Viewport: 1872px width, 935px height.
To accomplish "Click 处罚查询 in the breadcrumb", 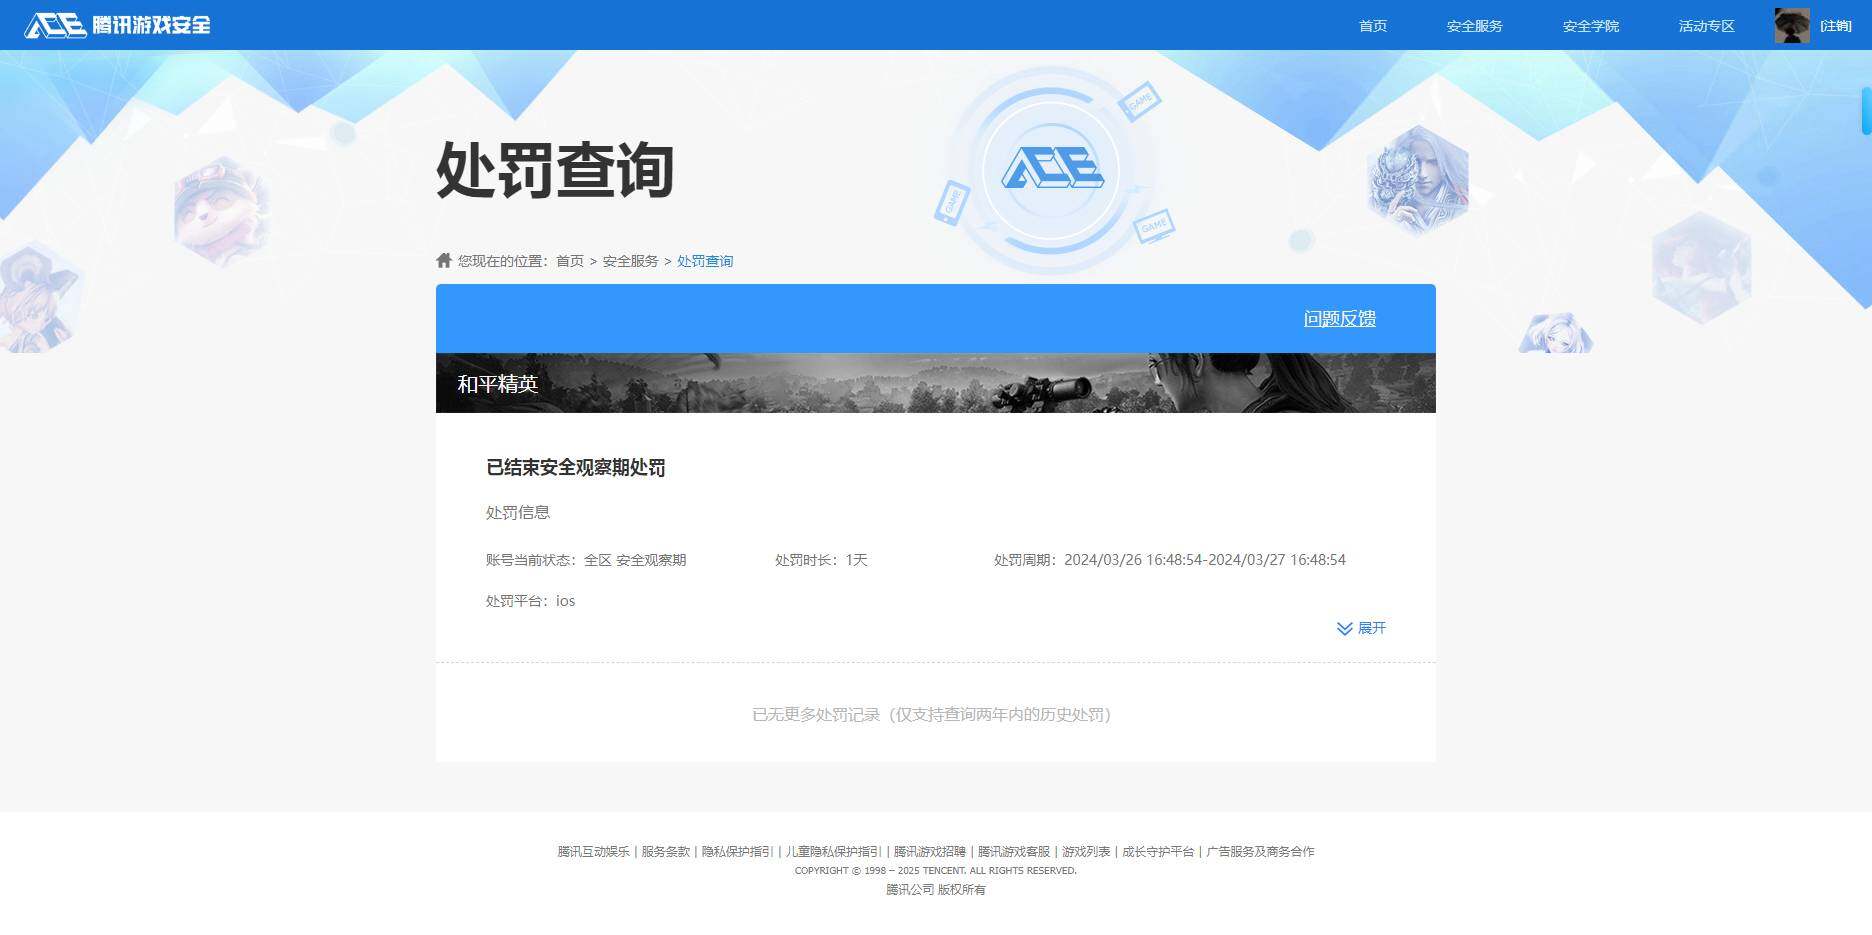I will (x=705, y=261).
